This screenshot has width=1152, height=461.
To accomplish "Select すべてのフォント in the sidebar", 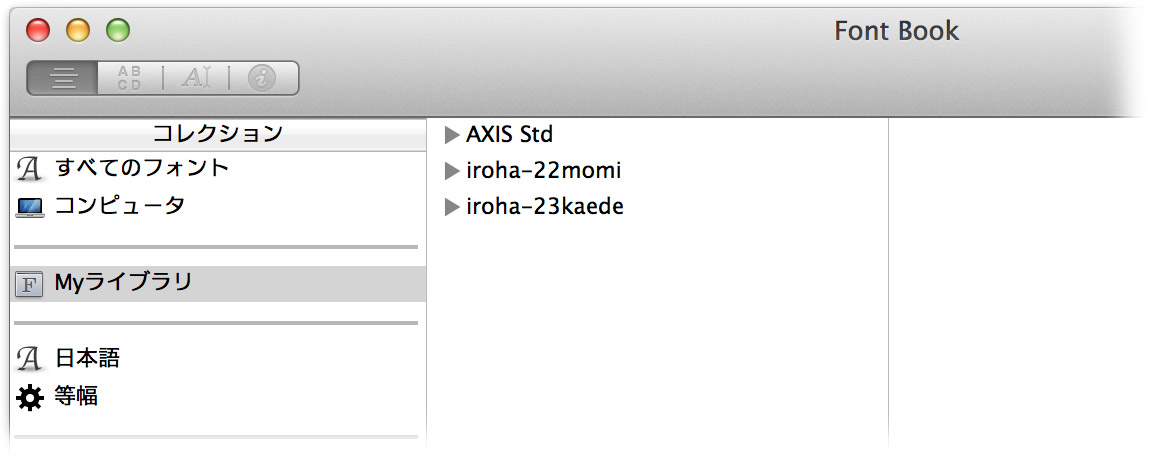I will point(218,168).
